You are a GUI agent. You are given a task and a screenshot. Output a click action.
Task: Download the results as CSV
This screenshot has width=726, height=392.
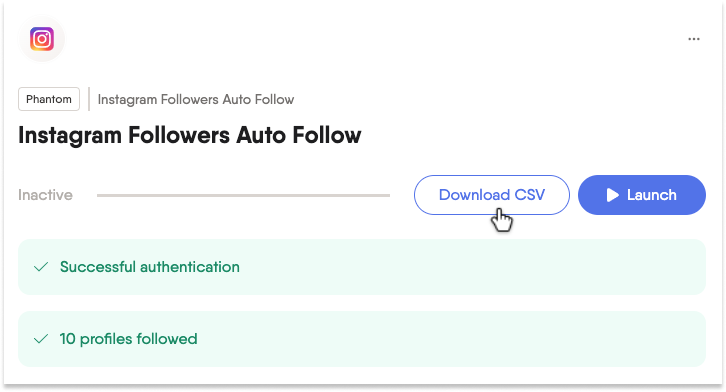tap(492, 195)
